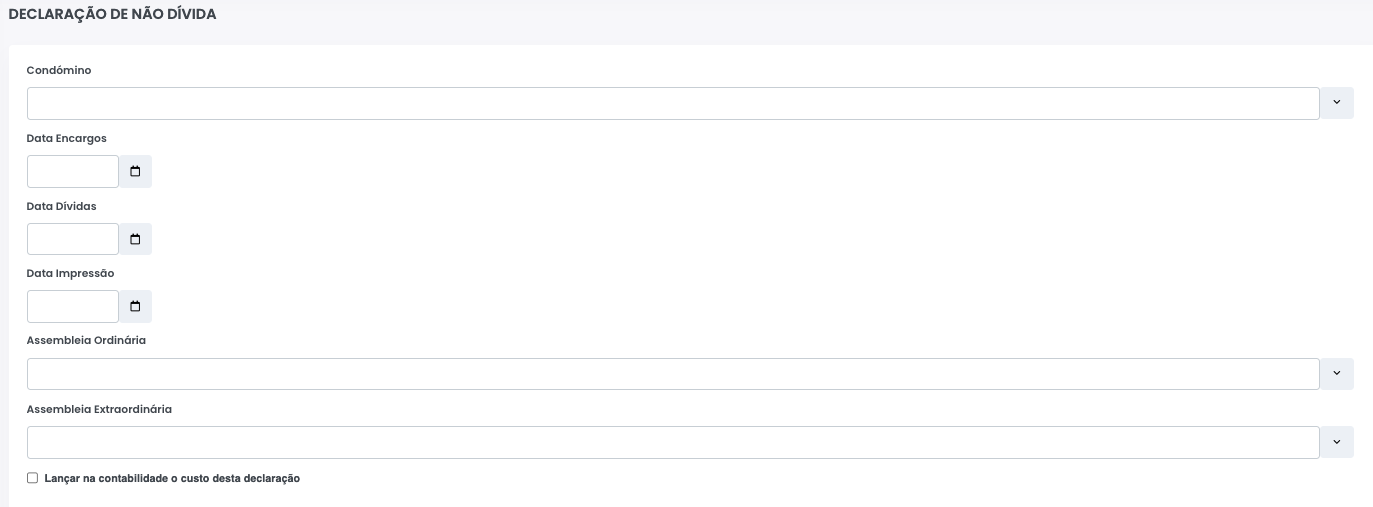The image size is (1373, 507).
Task: Open the Data Impressão calendar picker
Action: pos(135,306)
